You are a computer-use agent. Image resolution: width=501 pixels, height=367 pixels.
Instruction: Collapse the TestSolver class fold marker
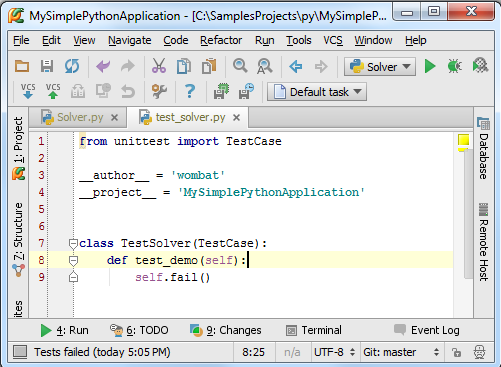(73, 244)
